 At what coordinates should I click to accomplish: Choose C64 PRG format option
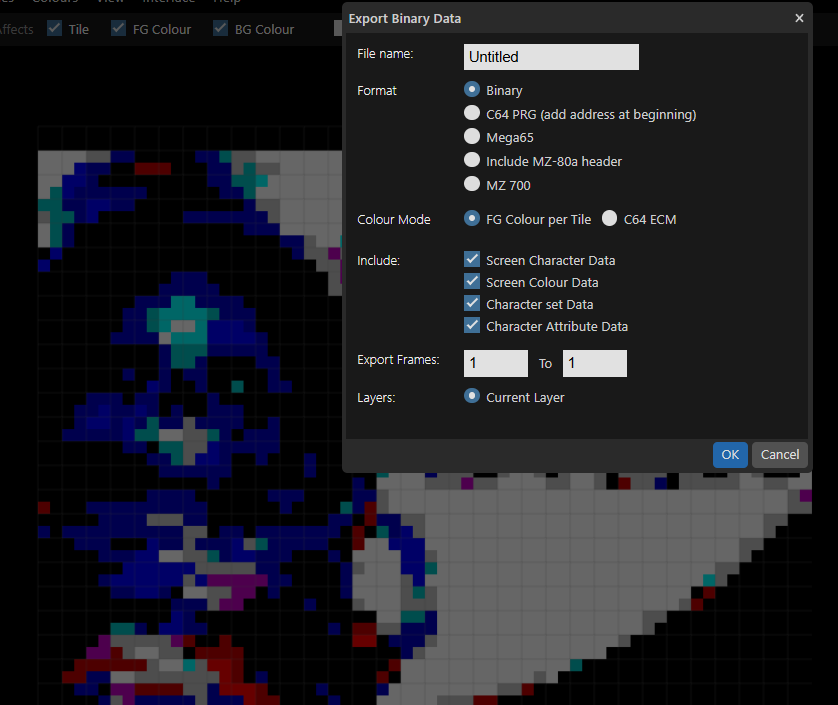(x=472, y=113)
